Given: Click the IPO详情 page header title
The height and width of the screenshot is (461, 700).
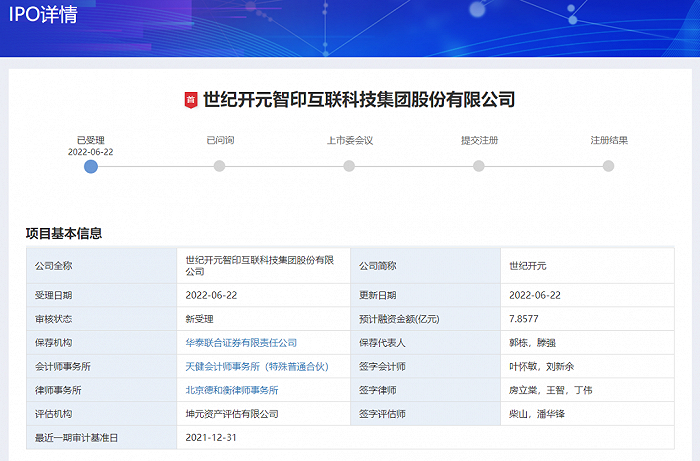Looking at the screenshot, I should pos(42,17).
